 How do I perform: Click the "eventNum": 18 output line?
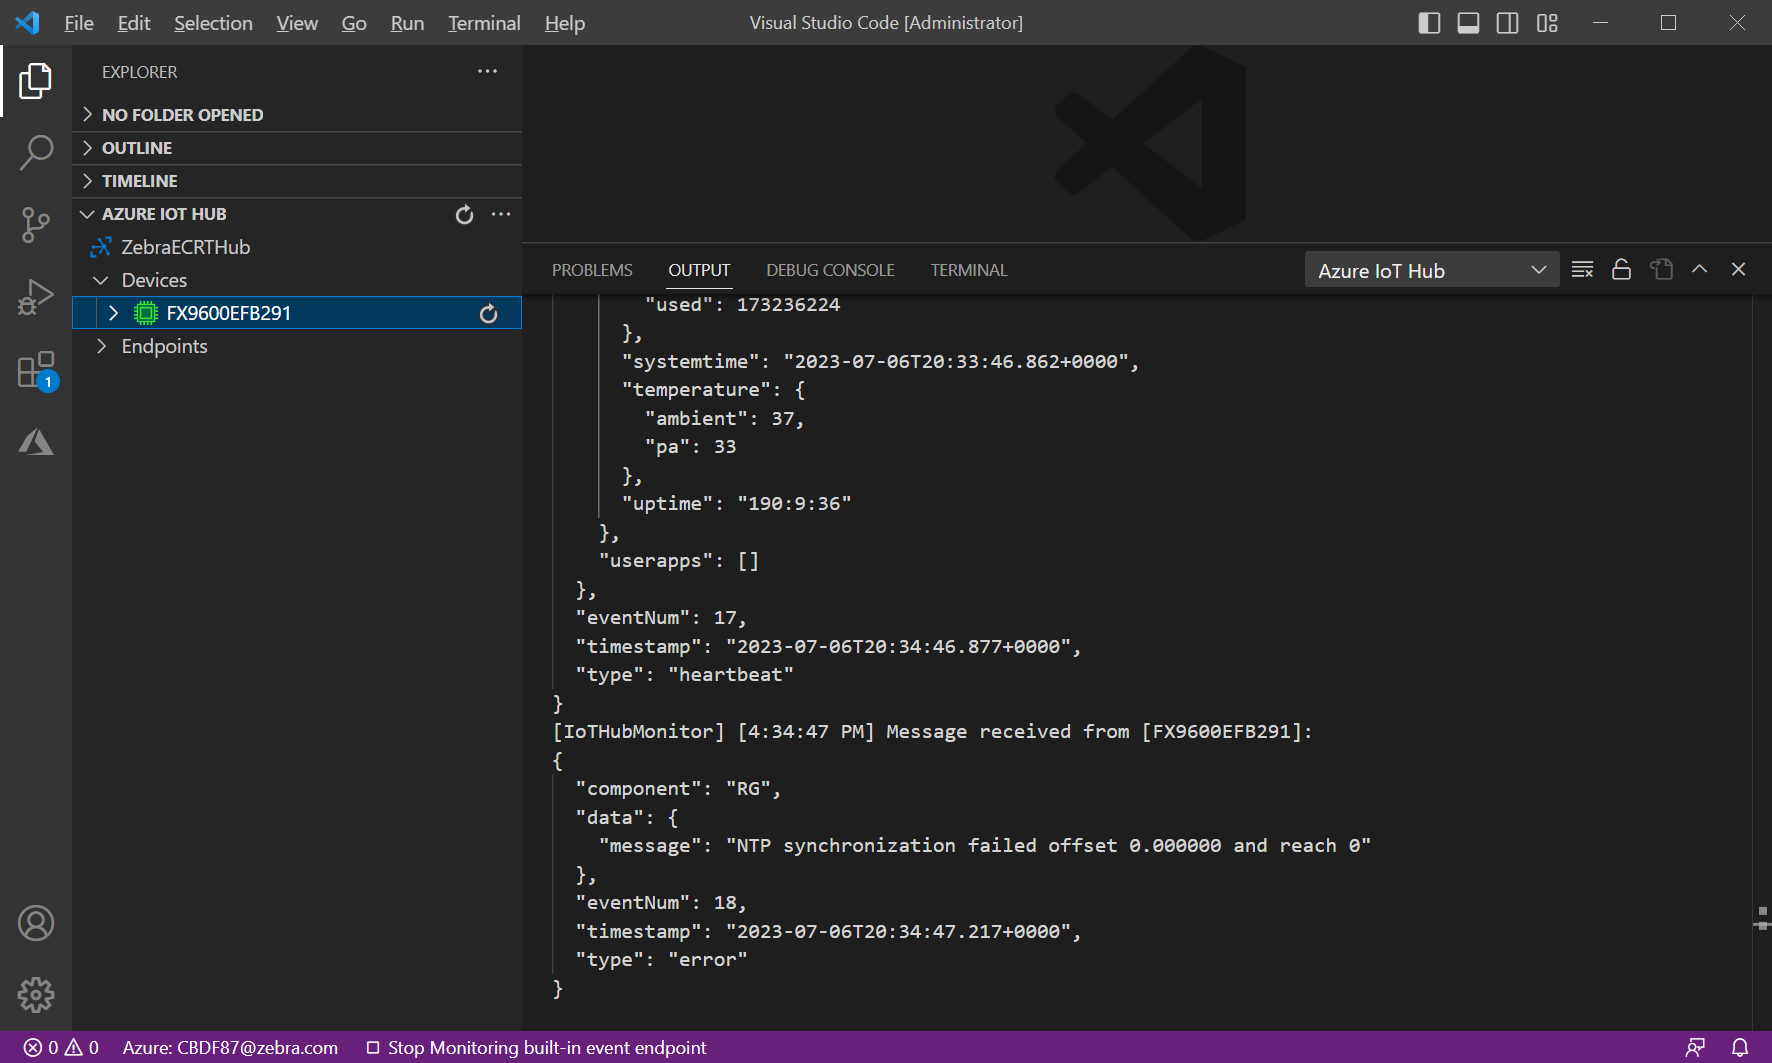click(661, 903)
